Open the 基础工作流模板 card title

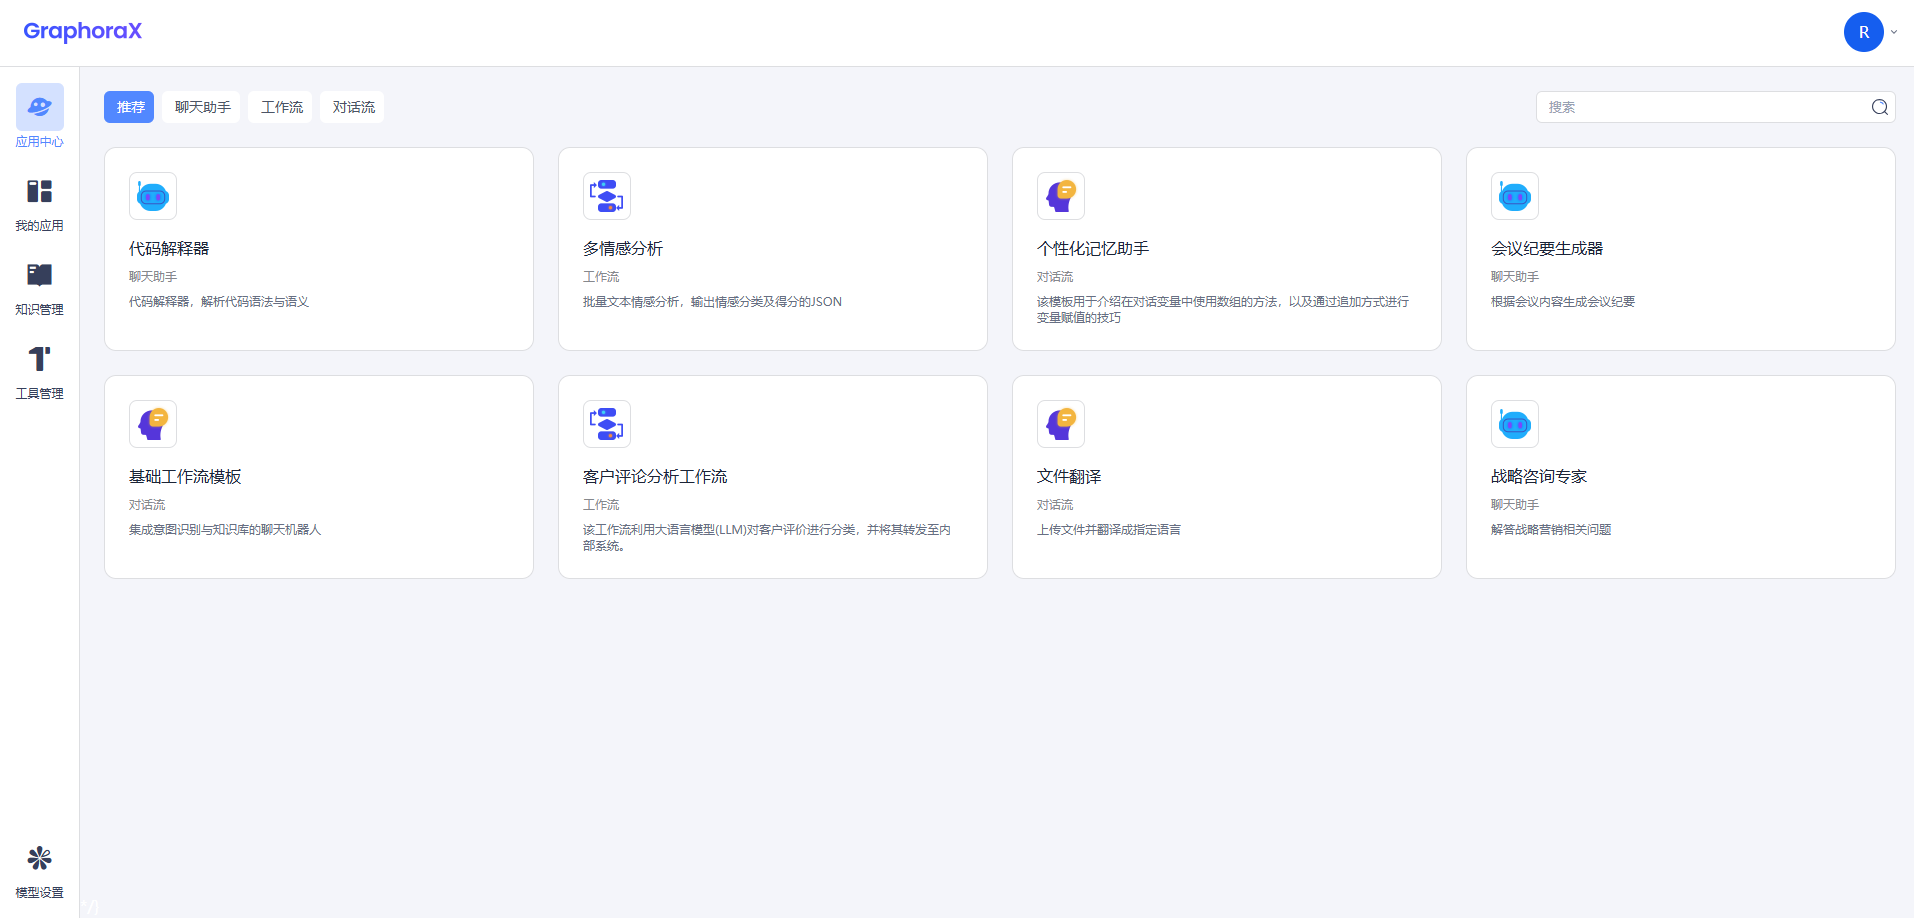click(185, 477)
